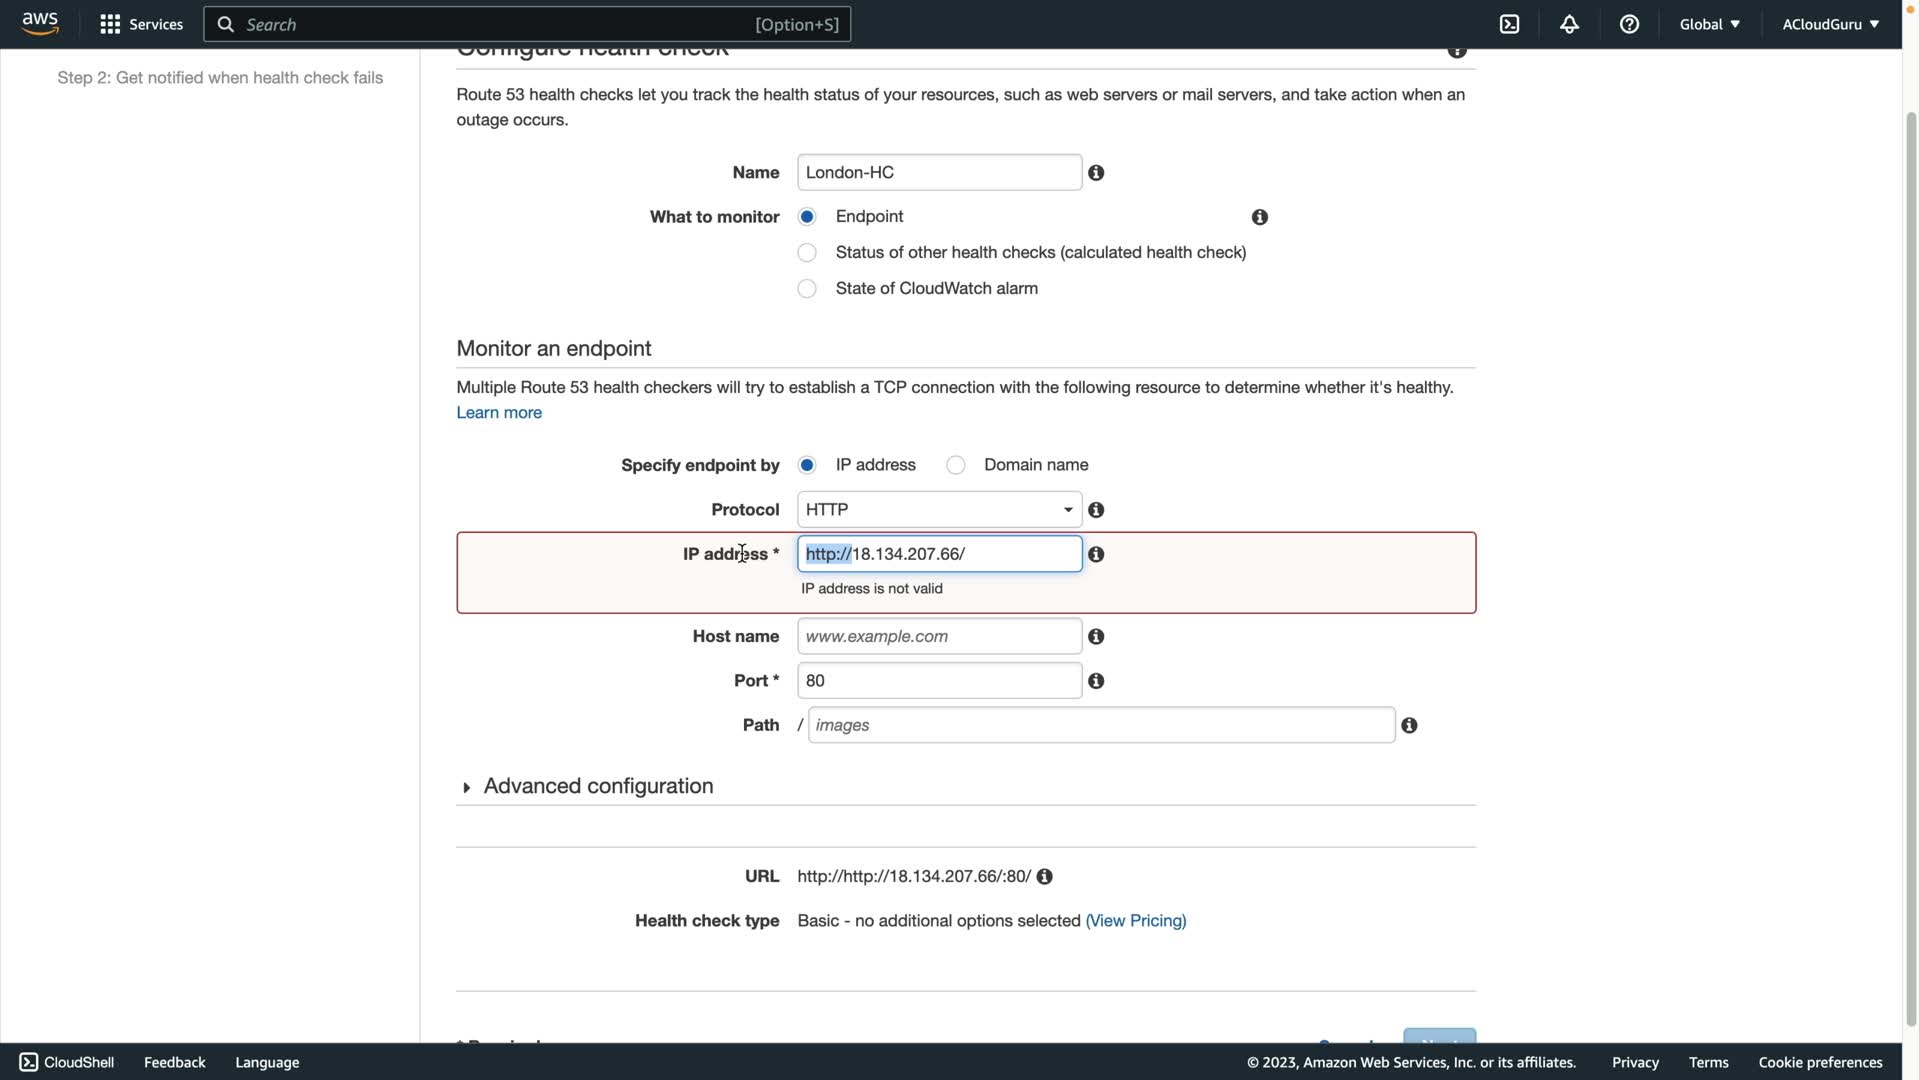
Task: Open the ACloudGuru account menu
Action: 1830,24
